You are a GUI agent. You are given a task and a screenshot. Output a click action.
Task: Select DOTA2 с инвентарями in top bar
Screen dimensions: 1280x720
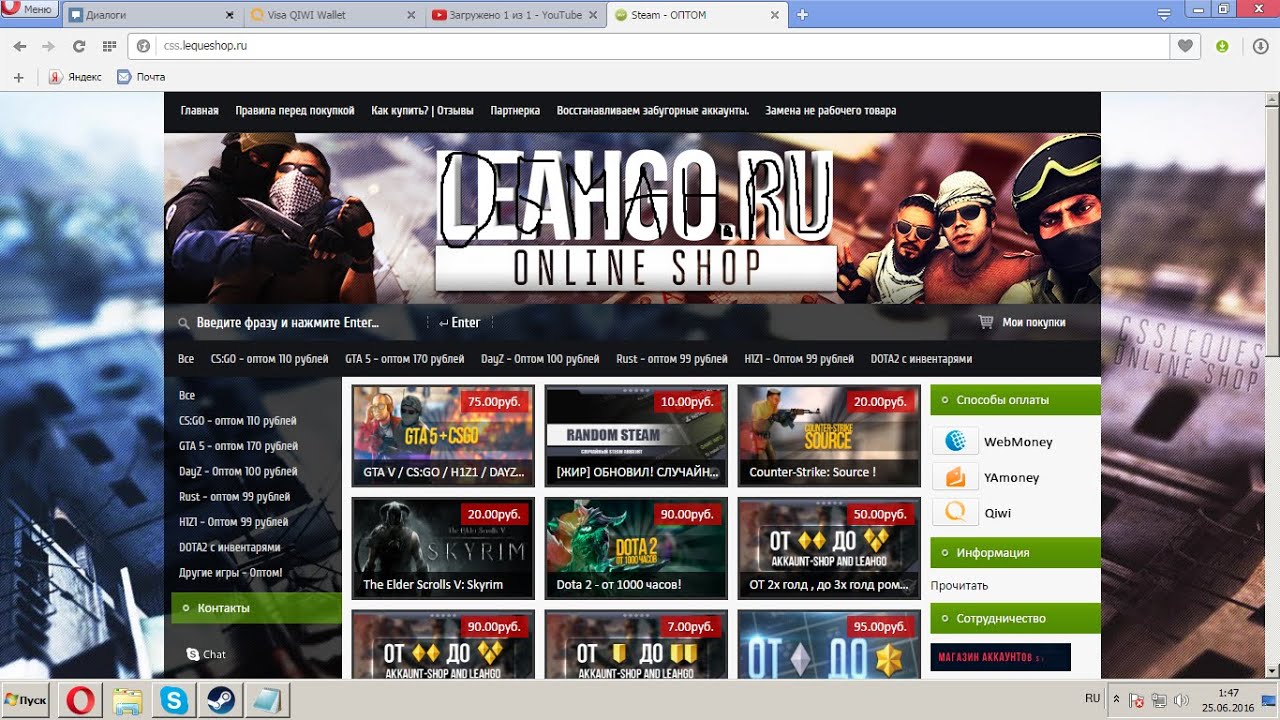(x=921, y=359)
